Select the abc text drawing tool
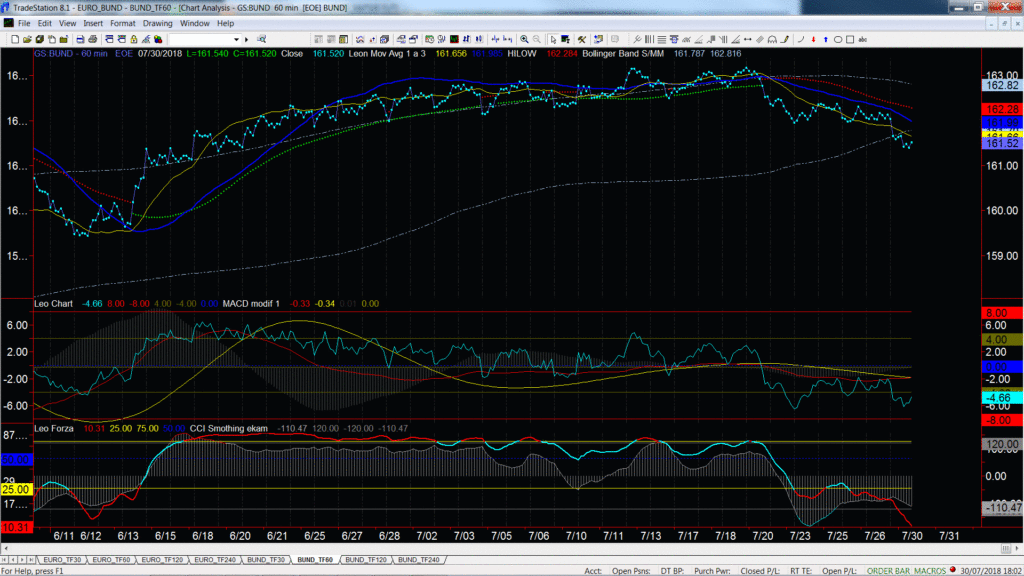Image resolution: width=1024 pixels, height=576 pixels. coord(862,39)
